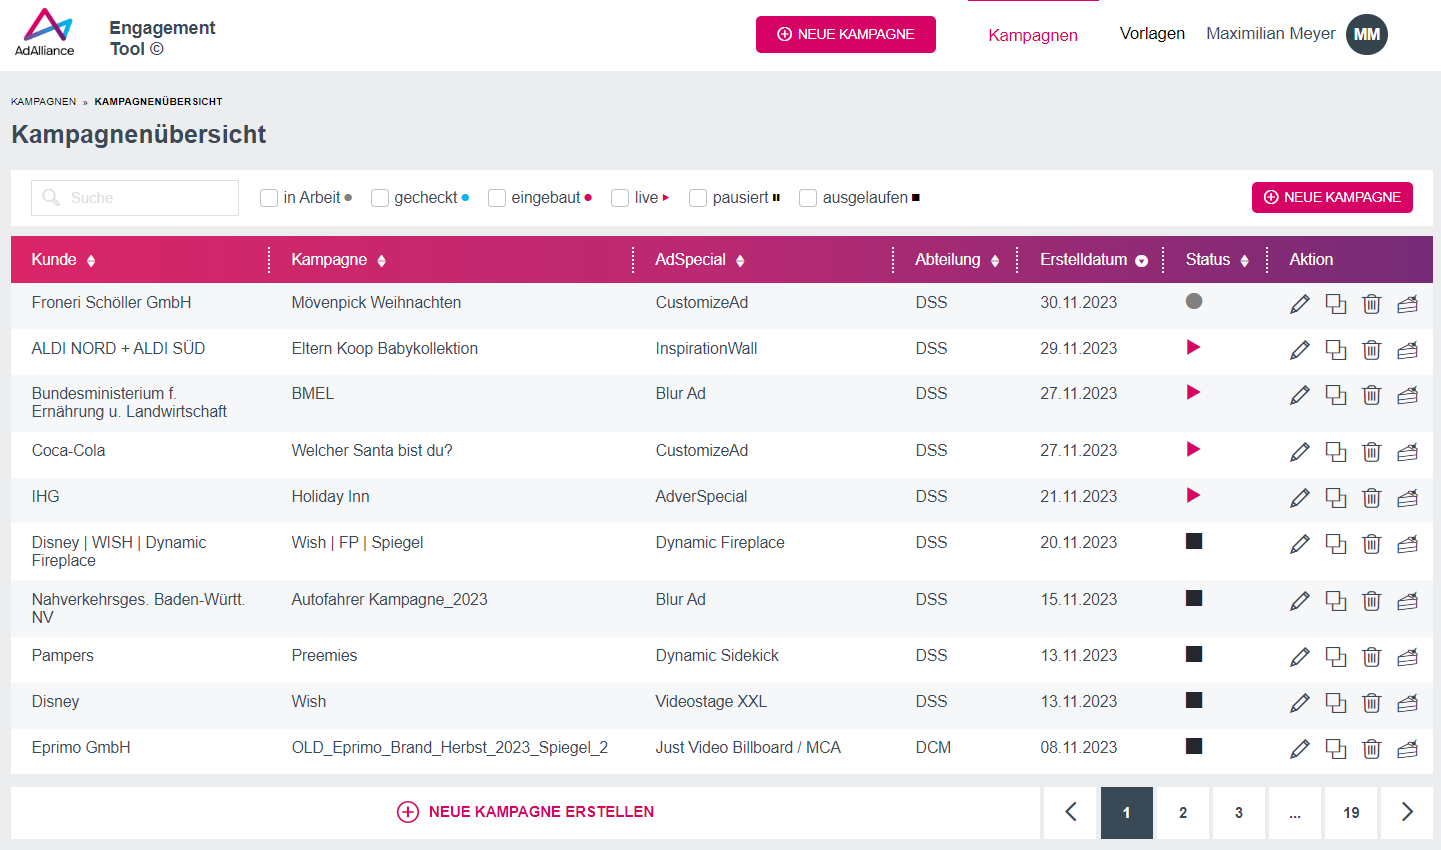The height and width of the screenshot is (850, 1441).
Task: Click pencil icon in the Holiday Inn row
Action: tap(1299, 498)
